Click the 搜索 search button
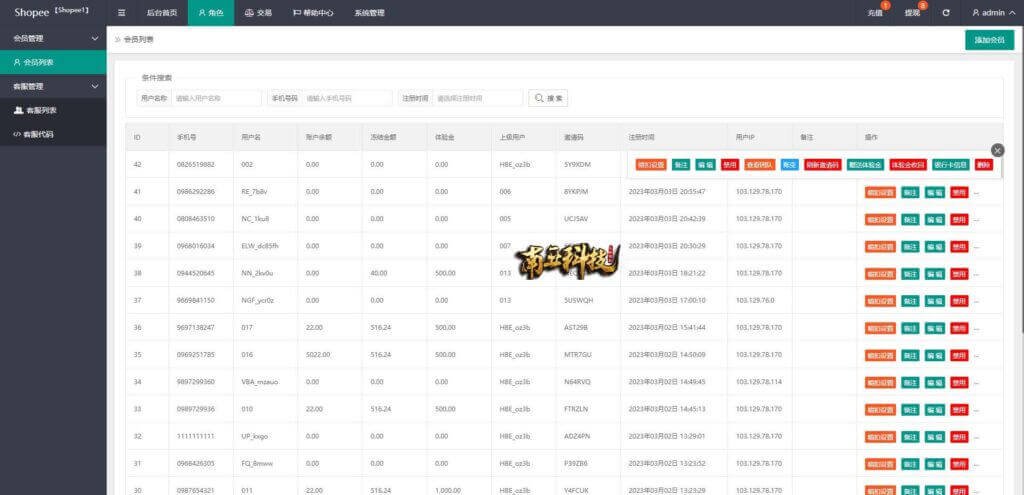This screenshot has height=495, width=1024. pos(548,98)
